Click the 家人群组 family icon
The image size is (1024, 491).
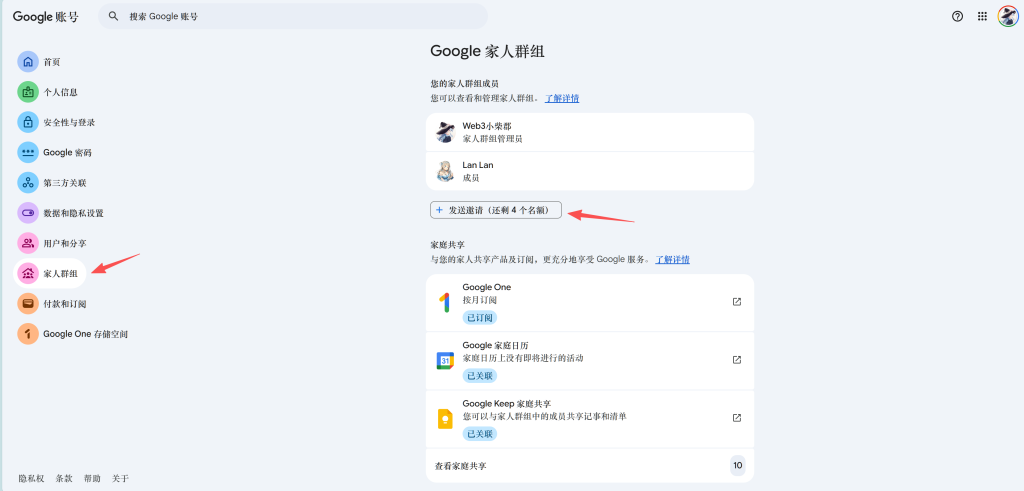click(x=28, y=274)
